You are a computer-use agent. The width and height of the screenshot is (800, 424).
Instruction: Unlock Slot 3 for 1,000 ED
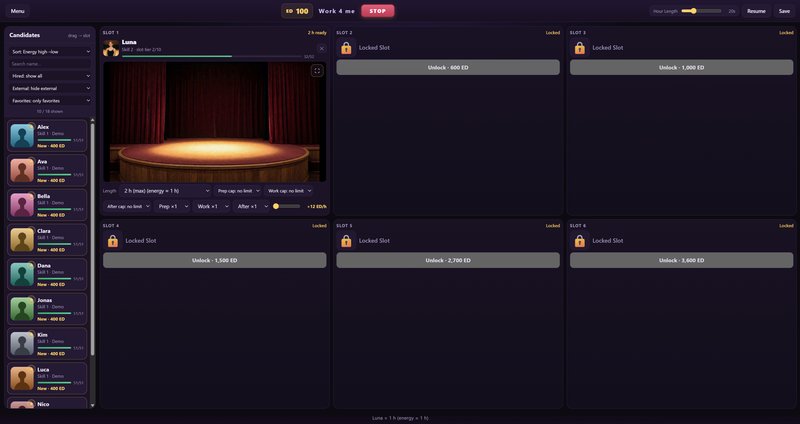pos(682,67)
